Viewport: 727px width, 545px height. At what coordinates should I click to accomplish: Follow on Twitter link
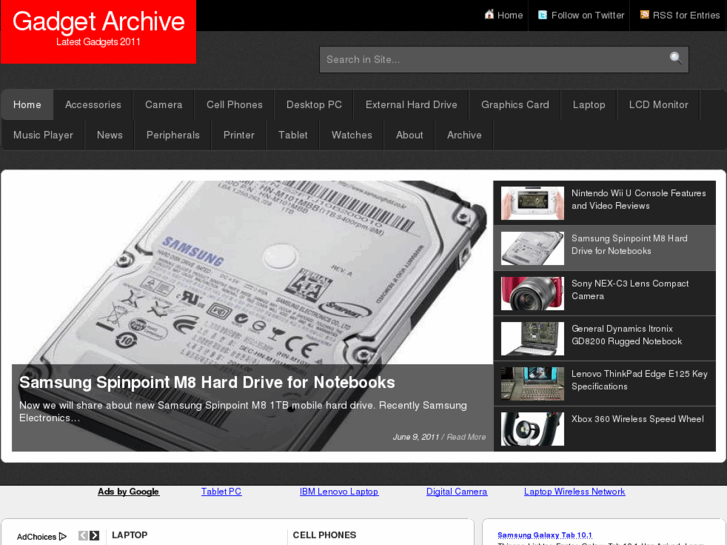[x=587, y=15]
